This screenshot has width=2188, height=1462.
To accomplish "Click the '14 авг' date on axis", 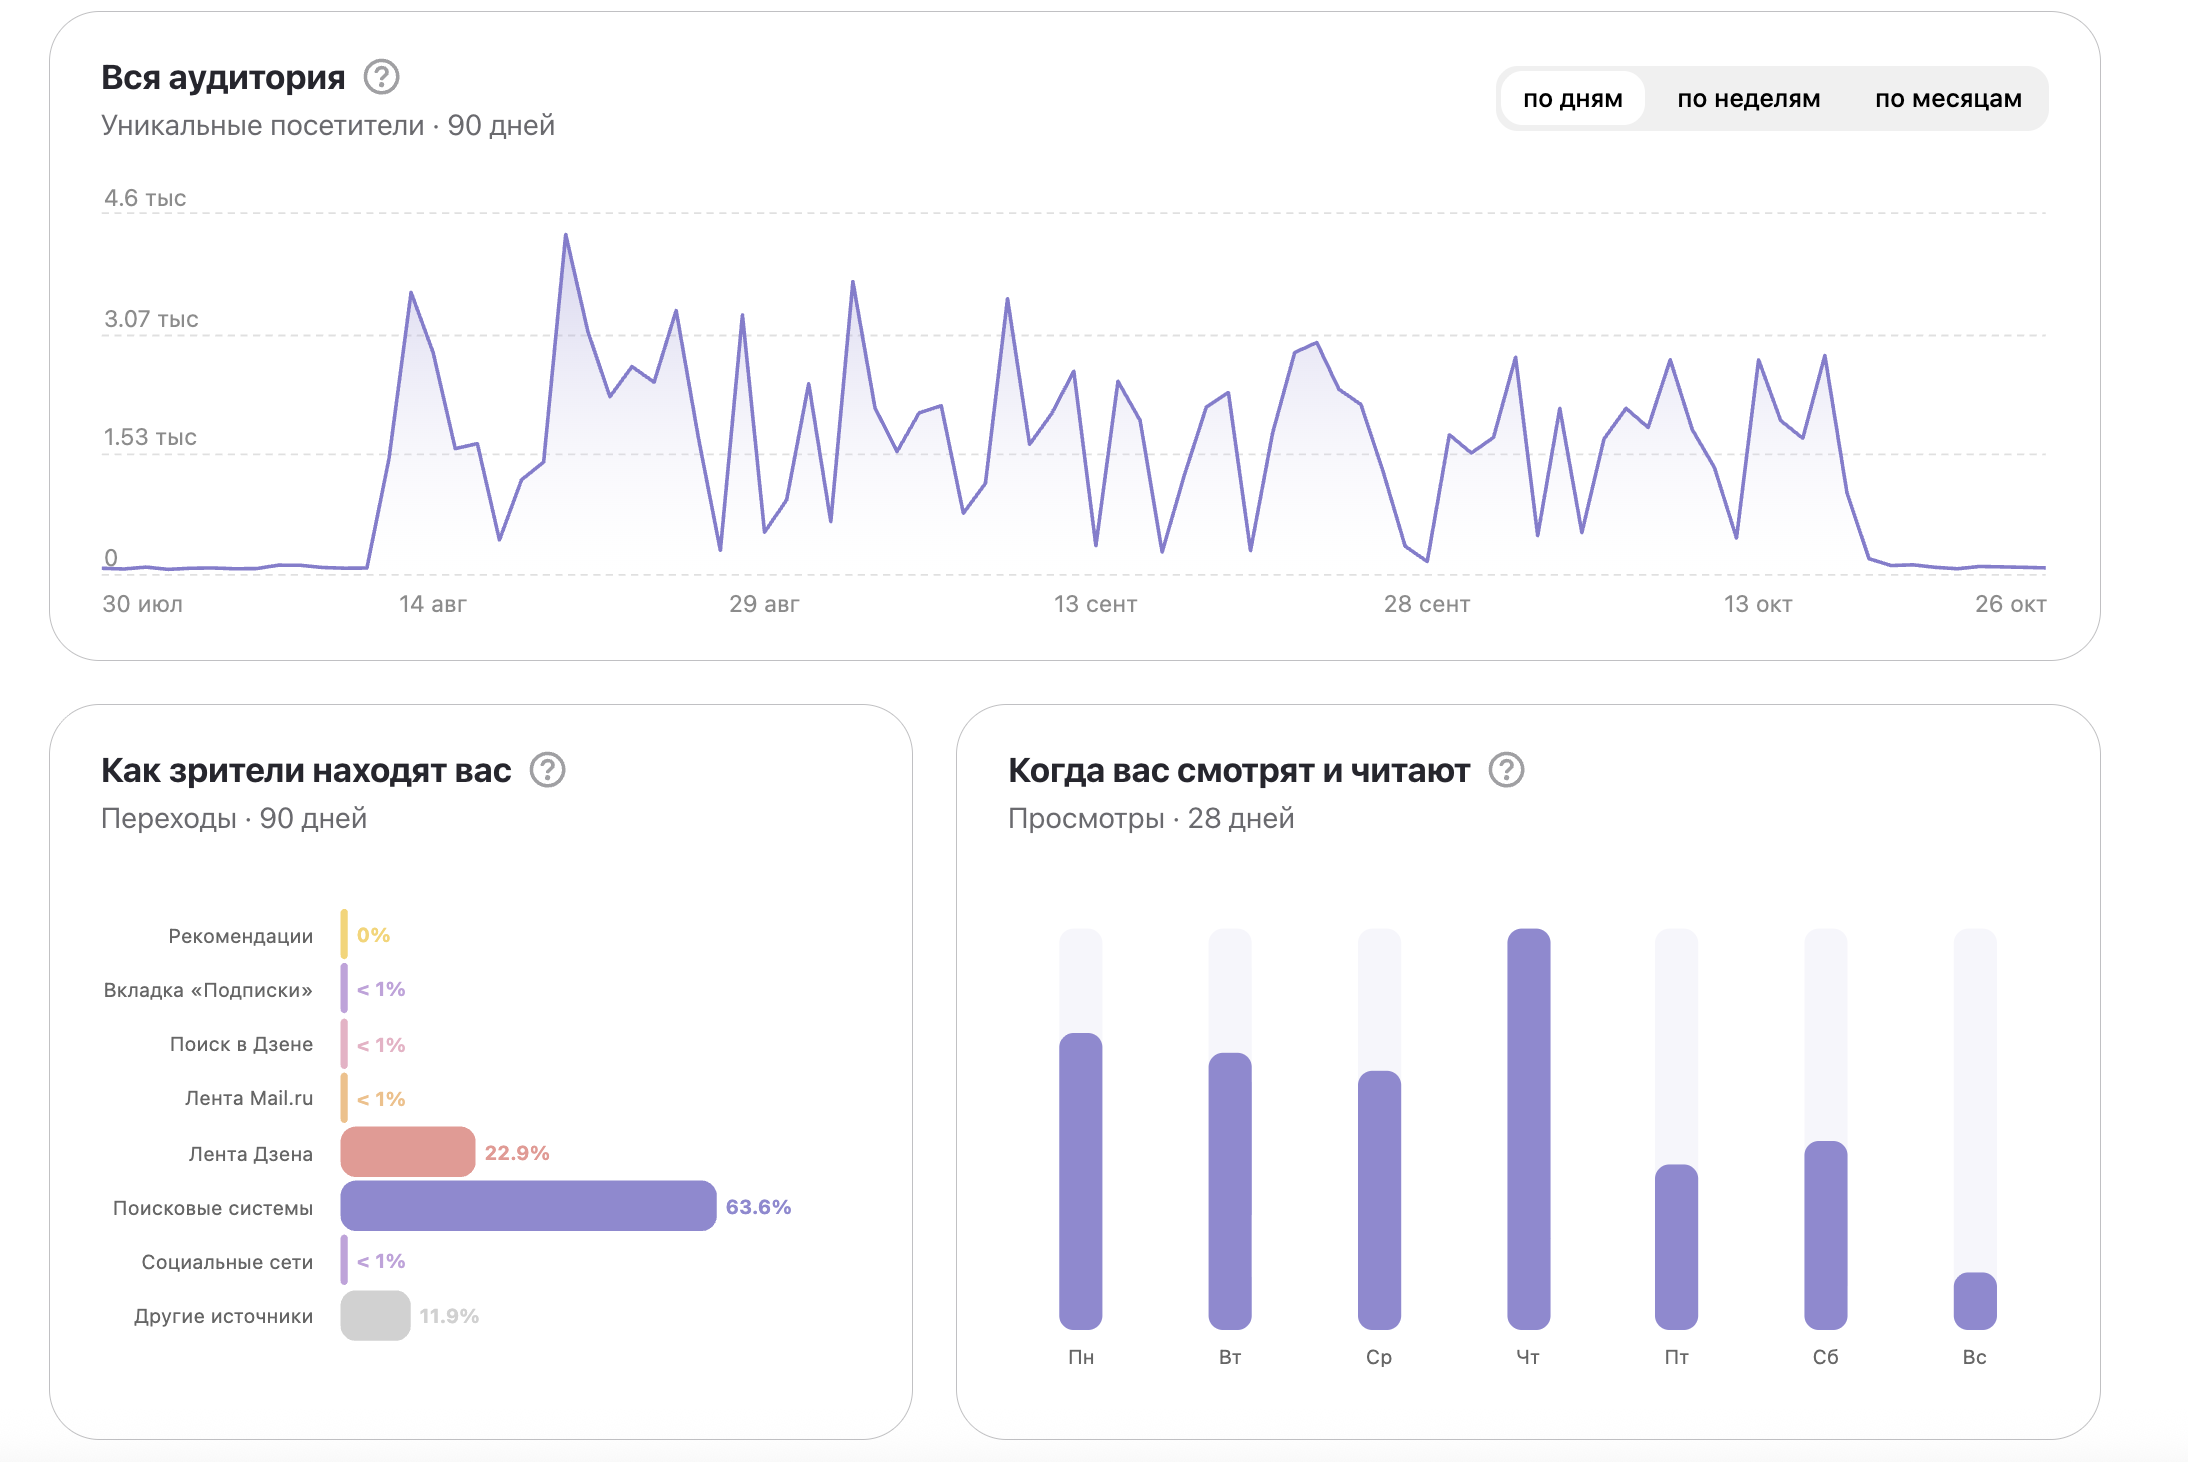I will pos(432,604).
